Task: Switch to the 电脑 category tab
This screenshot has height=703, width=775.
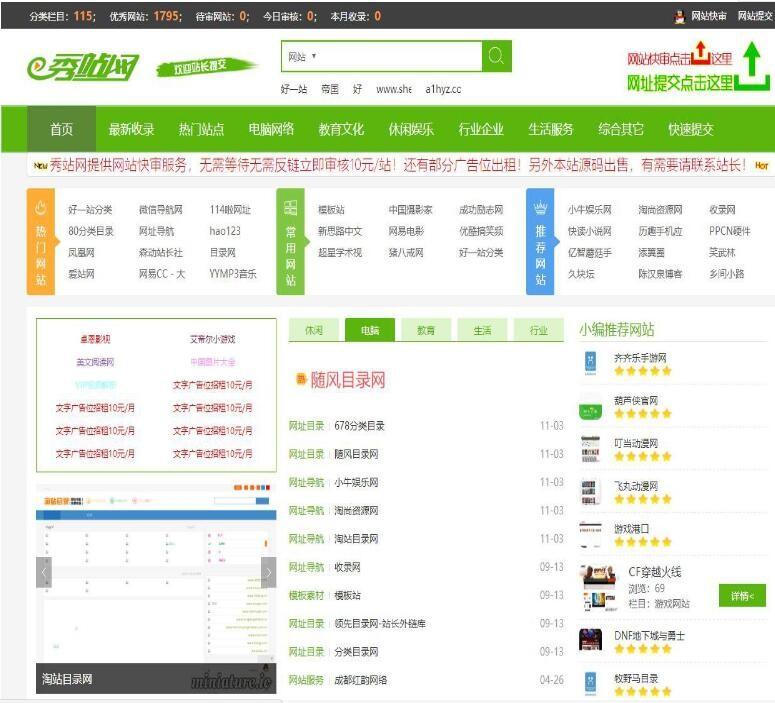Action: pos(370,330)
